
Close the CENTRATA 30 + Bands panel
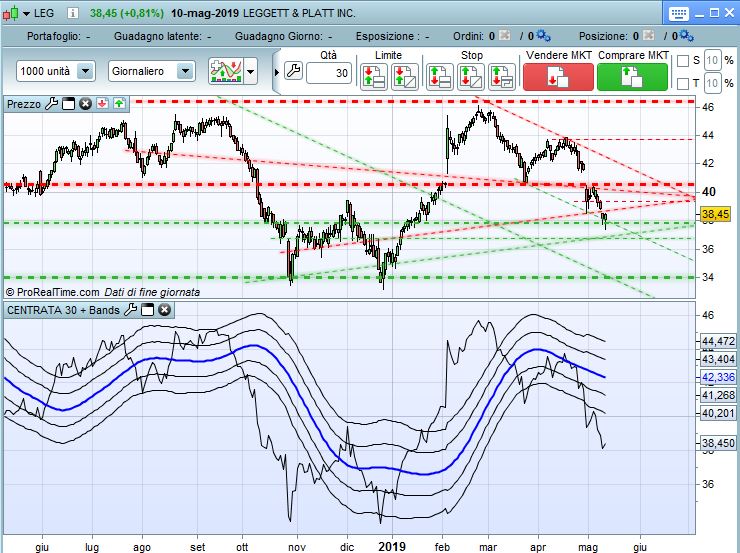click(165, 310)
